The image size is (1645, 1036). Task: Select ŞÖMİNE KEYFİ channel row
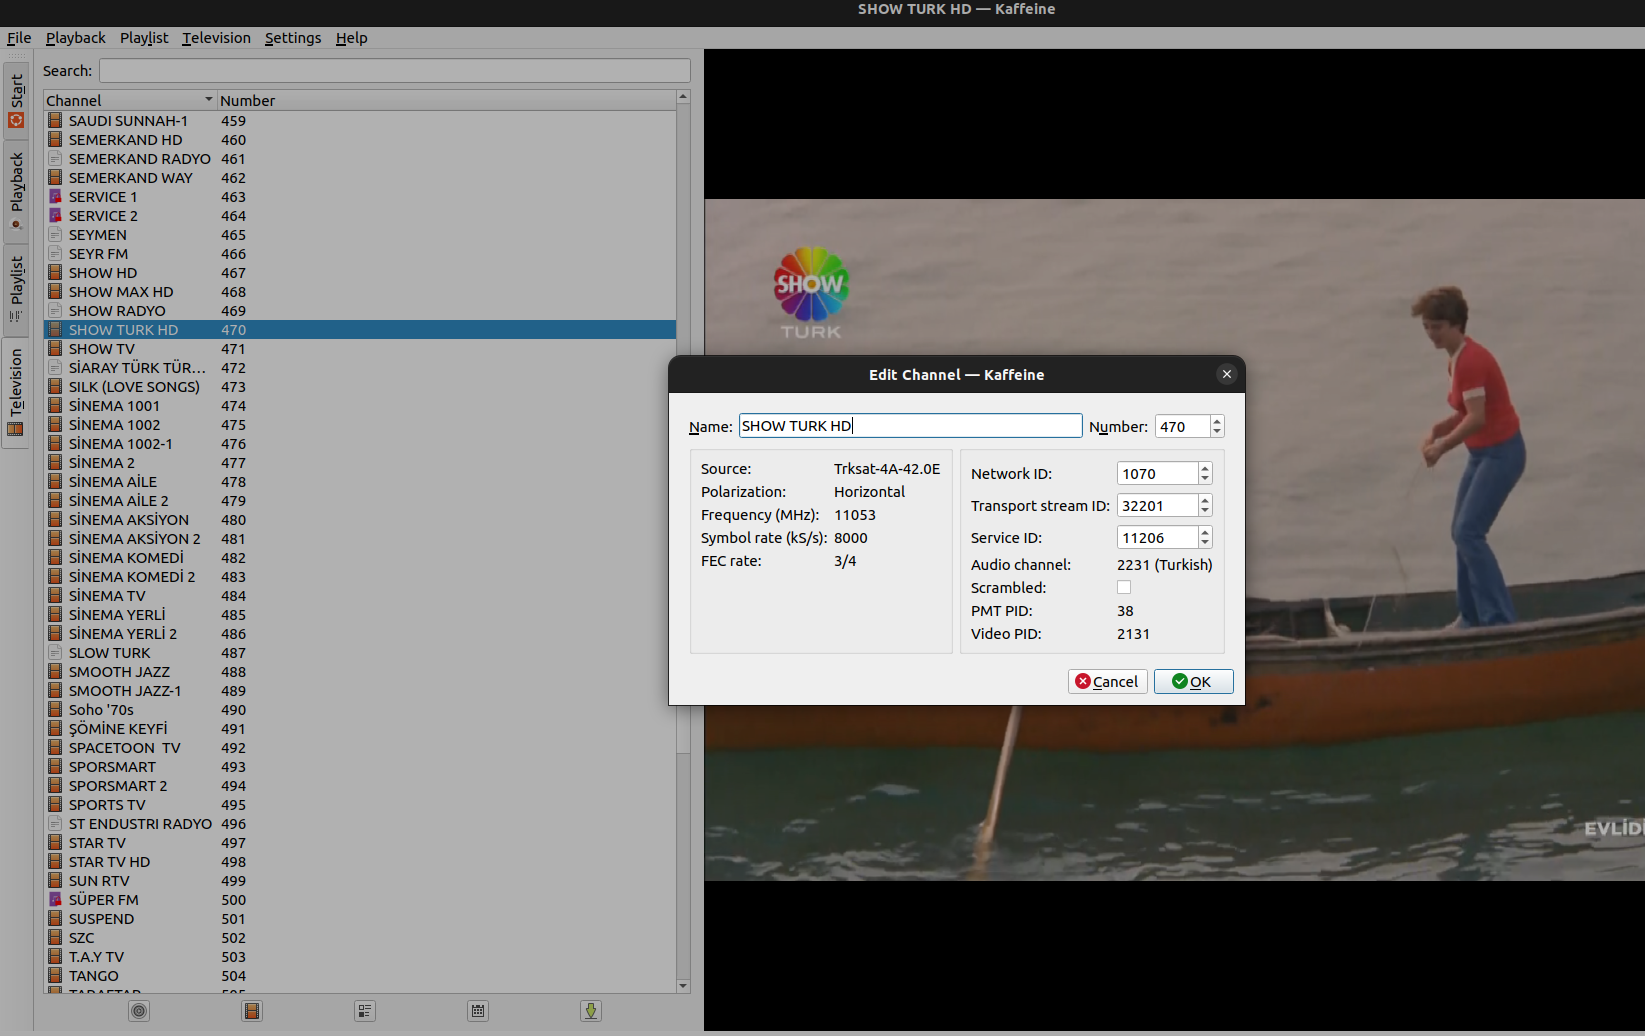[x=360, y=728]
